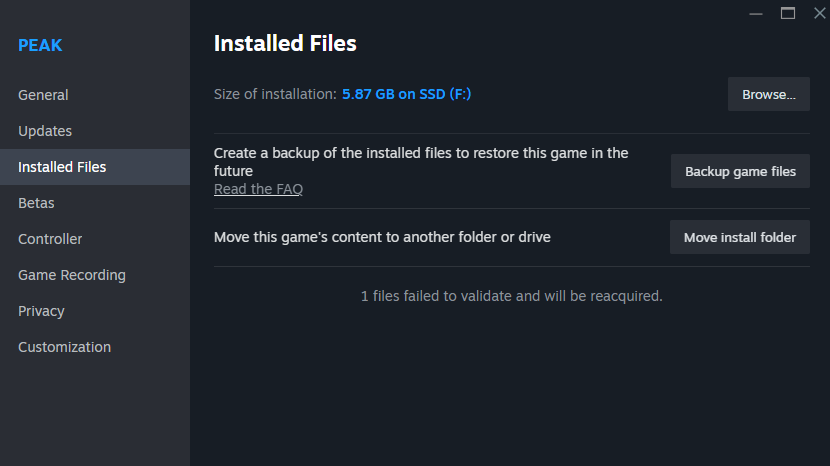Maximize the properties window

tap(788, 12)
